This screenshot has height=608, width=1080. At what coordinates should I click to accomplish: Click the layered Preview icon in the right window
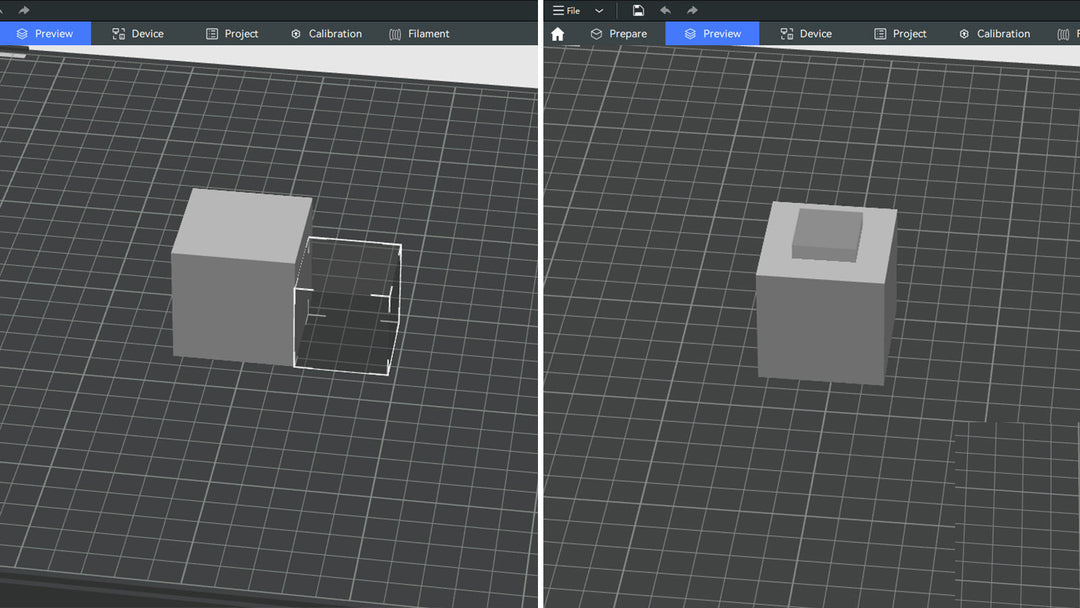point(689,33)
